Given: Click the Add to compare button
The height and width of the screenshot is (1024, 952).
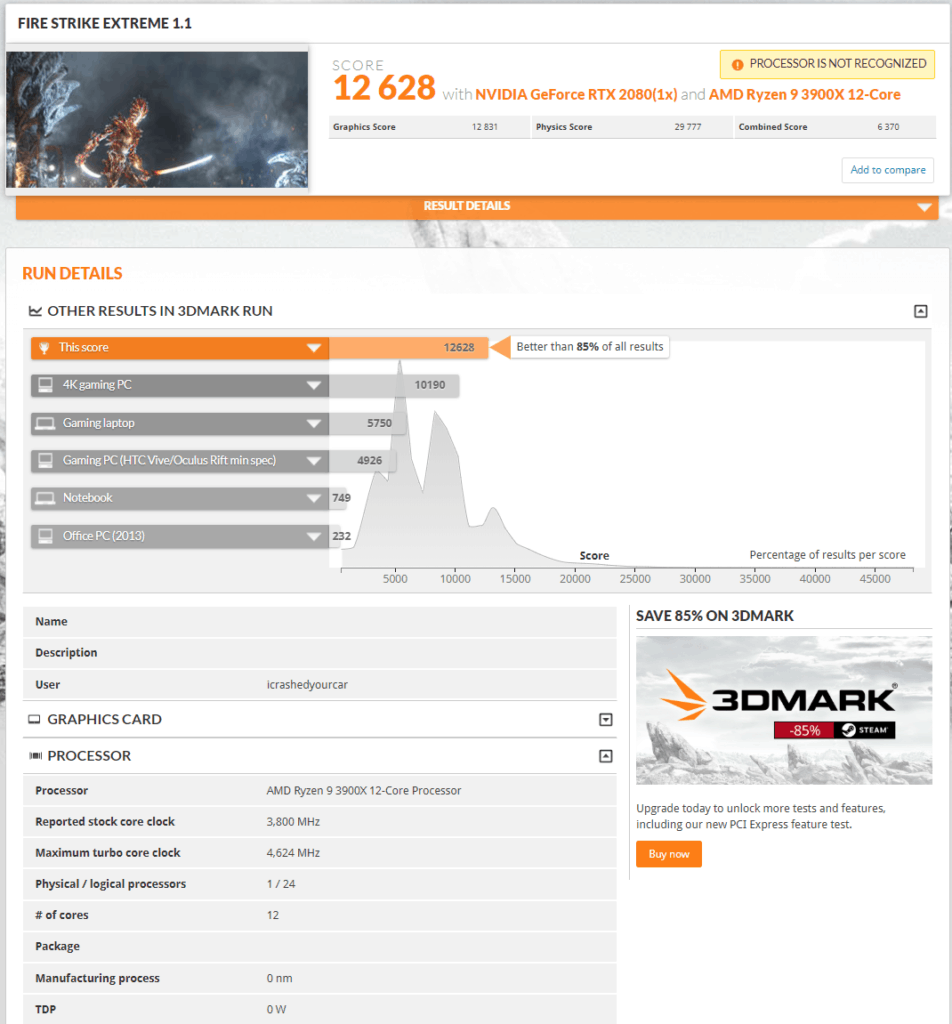Looking at the screenshot, I should click(x=887, y=170).
